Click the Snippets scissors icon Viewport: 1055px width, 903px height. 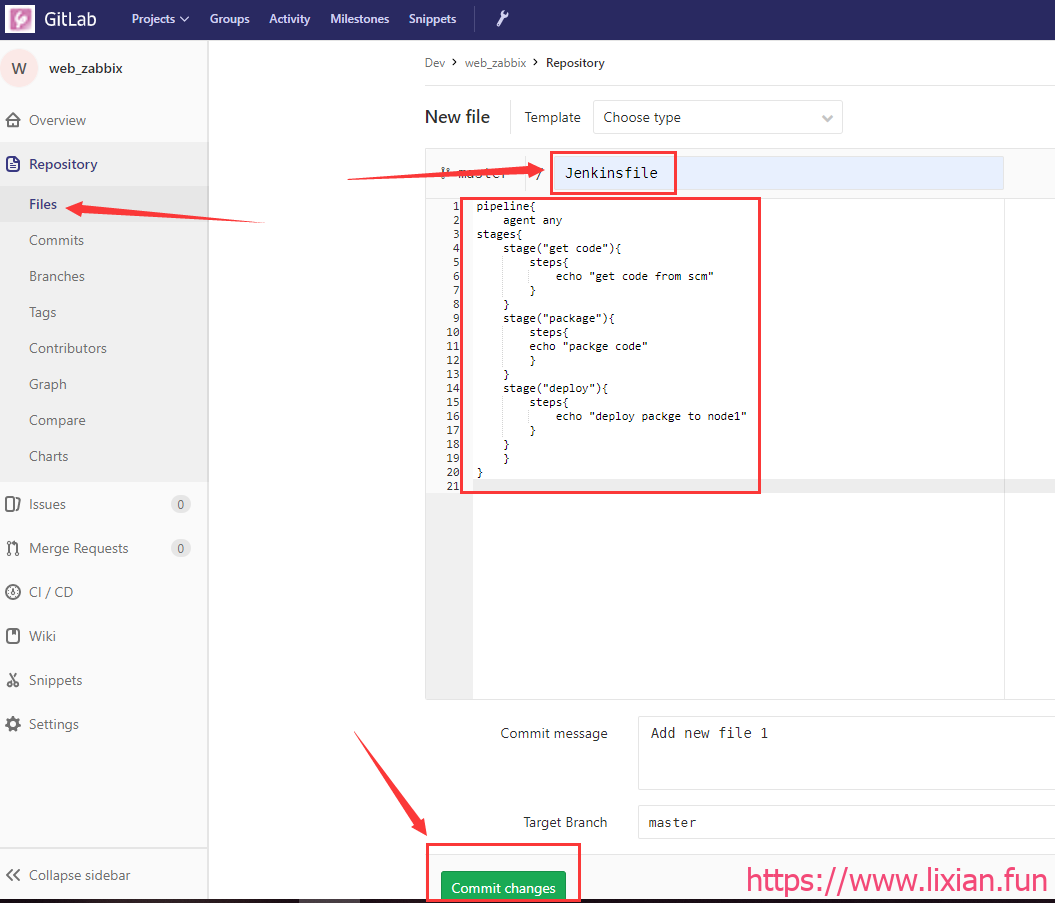point(13,680)
